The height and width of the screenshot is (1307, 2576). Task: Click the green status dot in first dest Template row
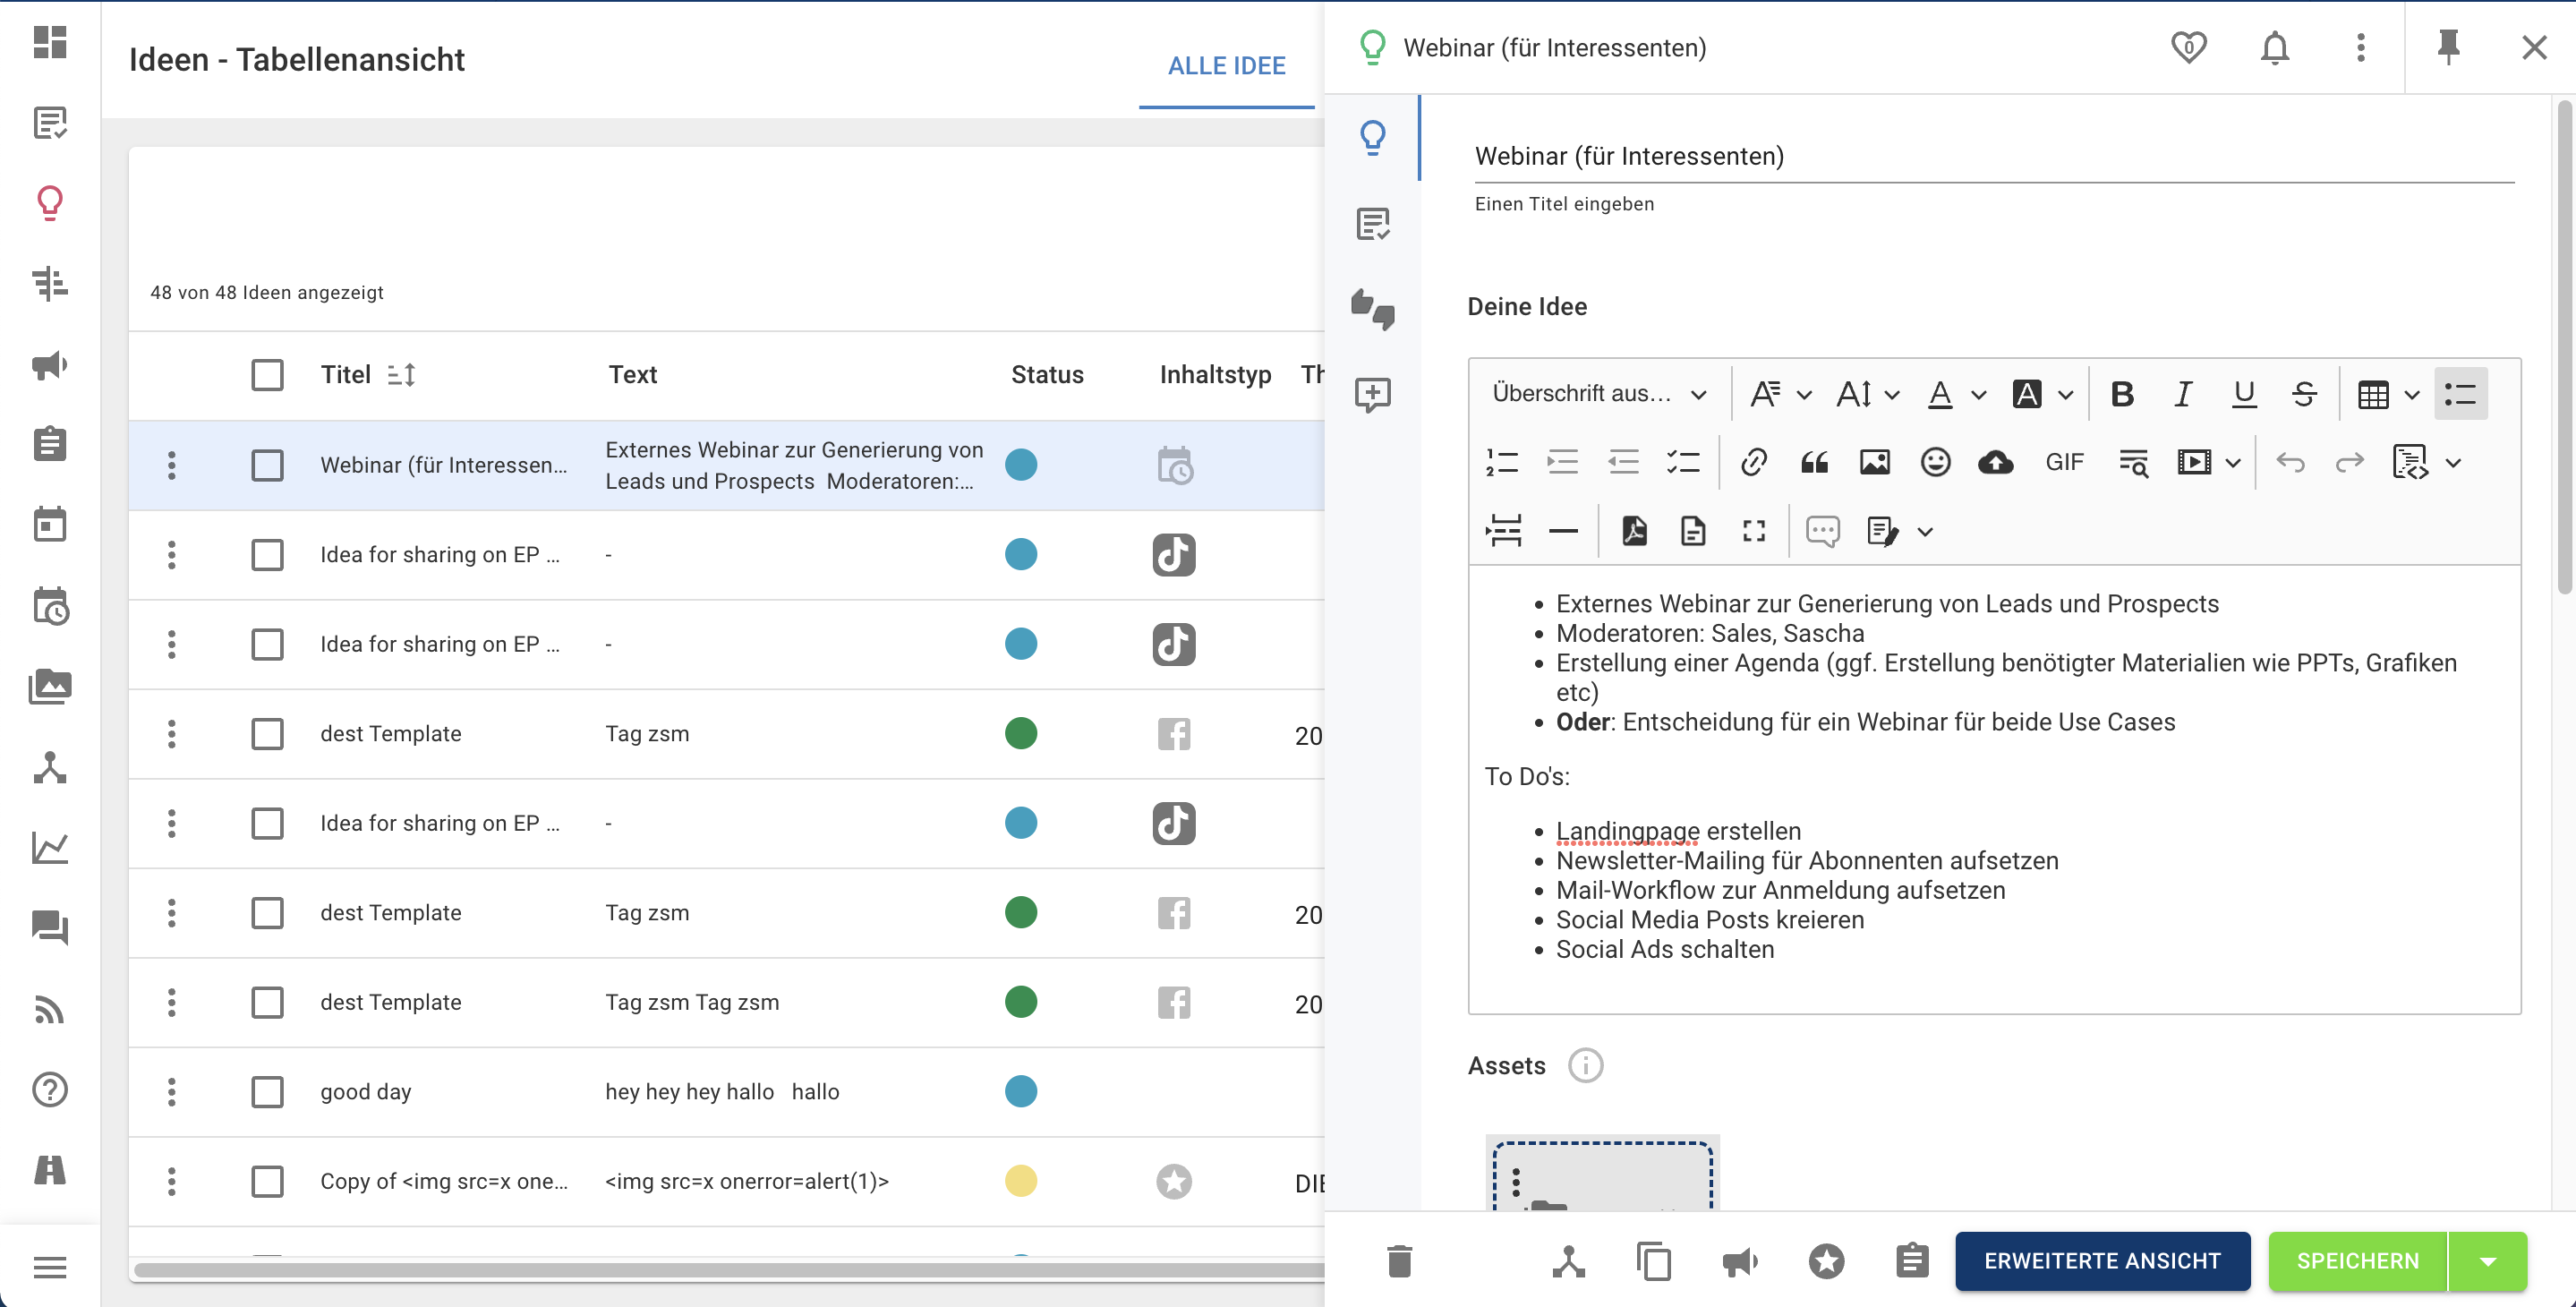coord(1020,734)
